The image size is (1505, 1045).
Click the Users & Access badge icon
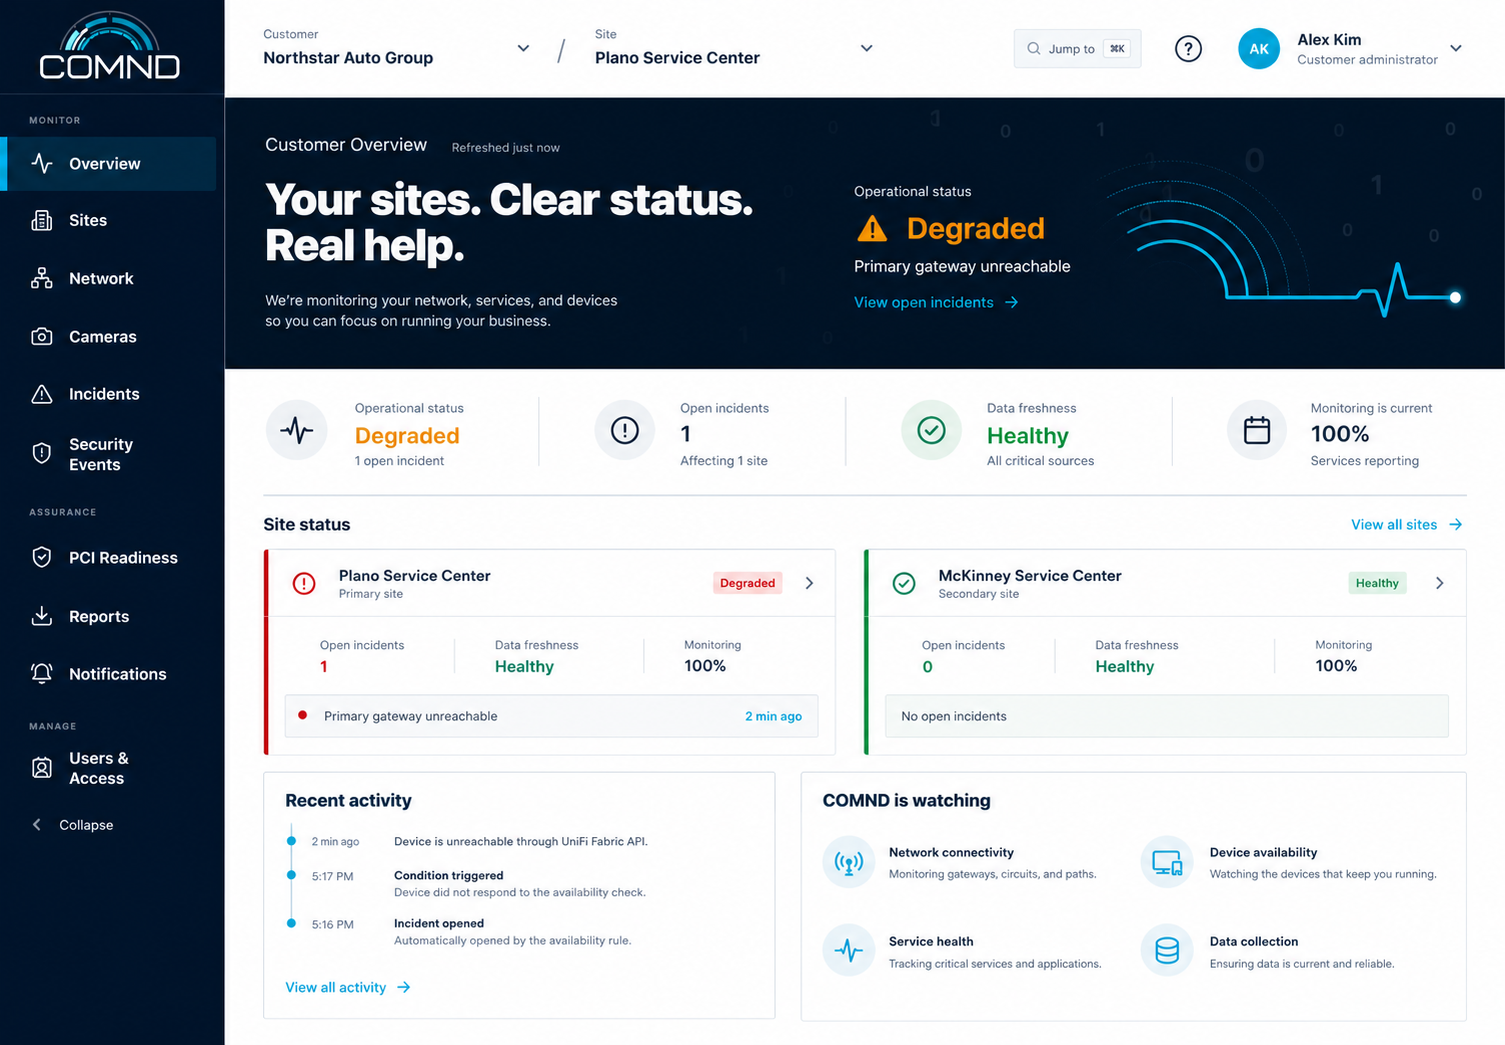pyautogui.click(x=42, y=768)
